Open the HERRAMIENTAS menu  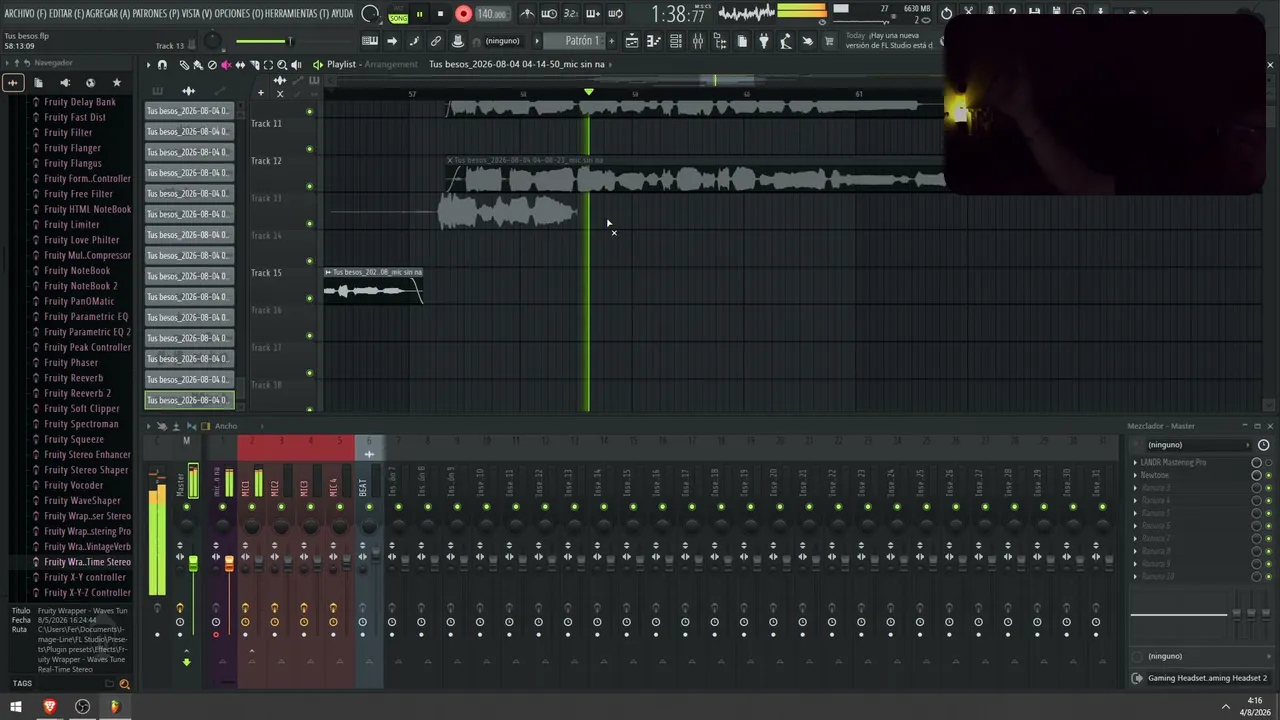(297, 14)
